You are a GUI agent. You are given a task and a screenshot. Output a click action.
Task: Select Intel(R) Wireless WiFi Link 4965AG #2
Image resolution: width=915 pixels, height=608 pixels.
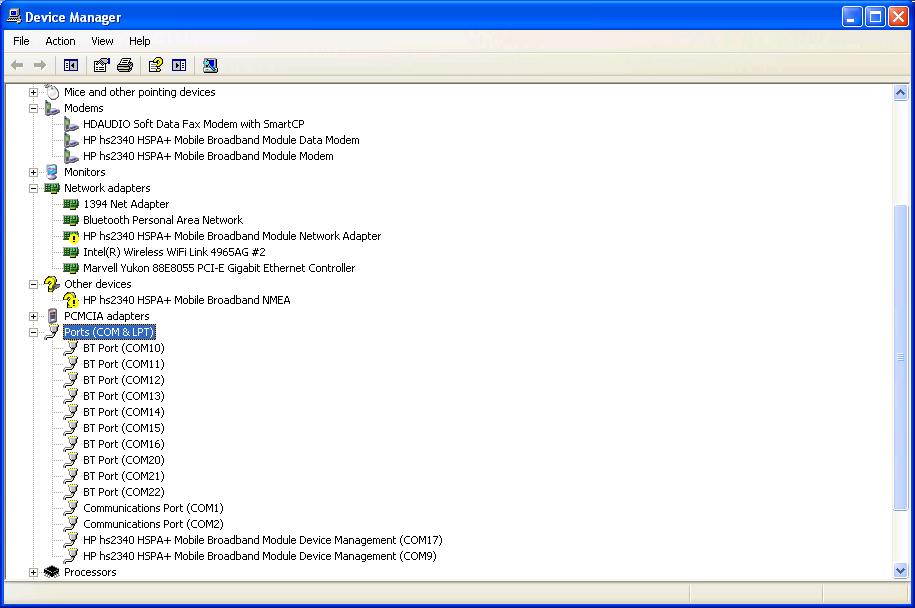[174, 252]
